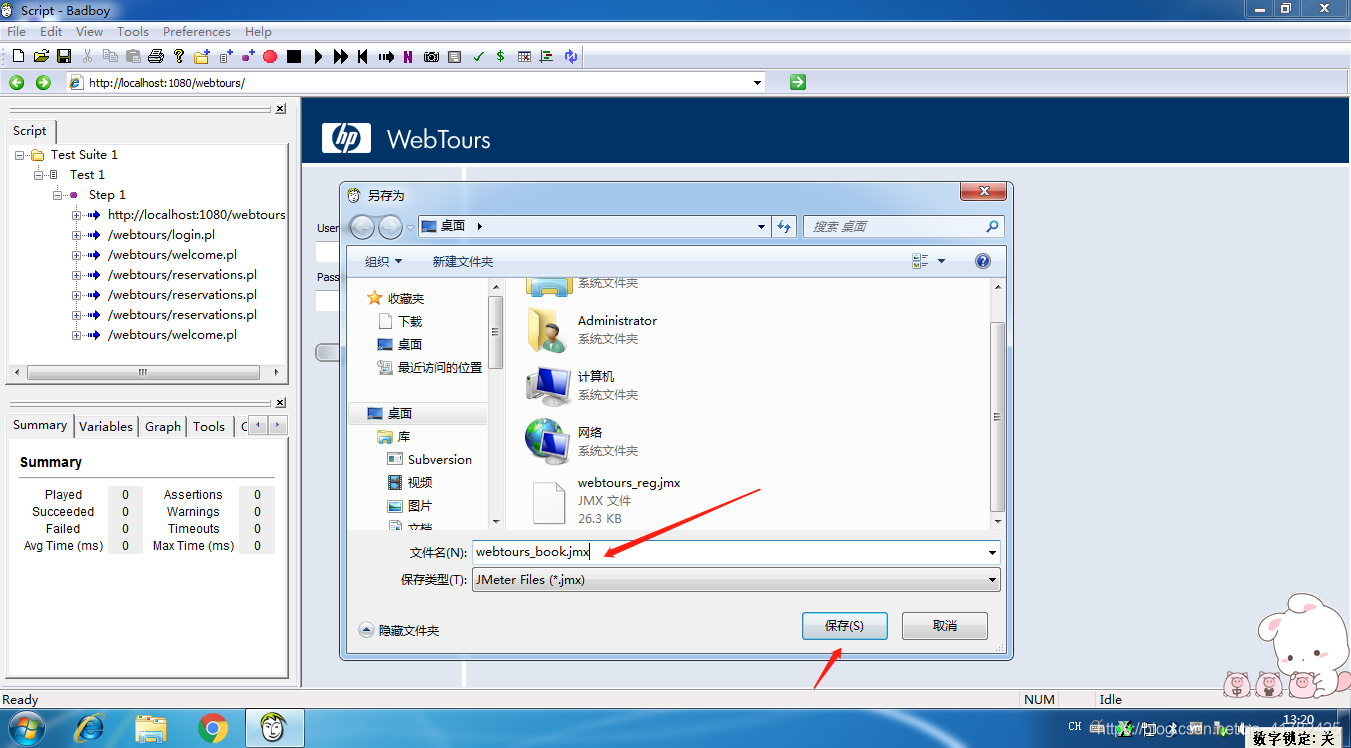1351x748 pixels.
Task: Click the black Stop square button
Action: click(x=294, y=57)
